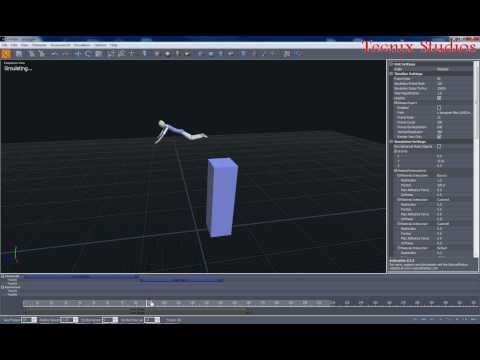Image resolution: width=480 pixels, height=360 pixels.
Task: Open the Edit menu
Action: tap(15, 45)
